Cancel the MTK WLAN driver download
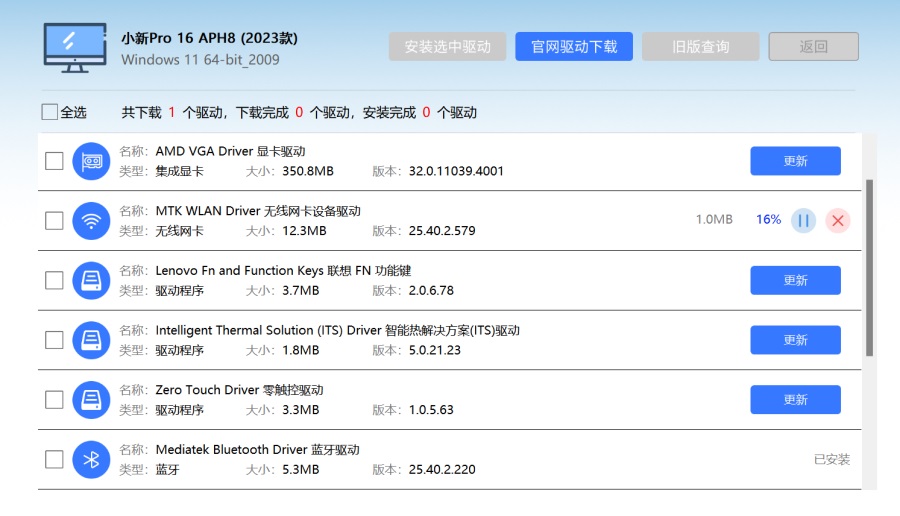The height and width of the screenshot is (516, 900). click(838, 220)
